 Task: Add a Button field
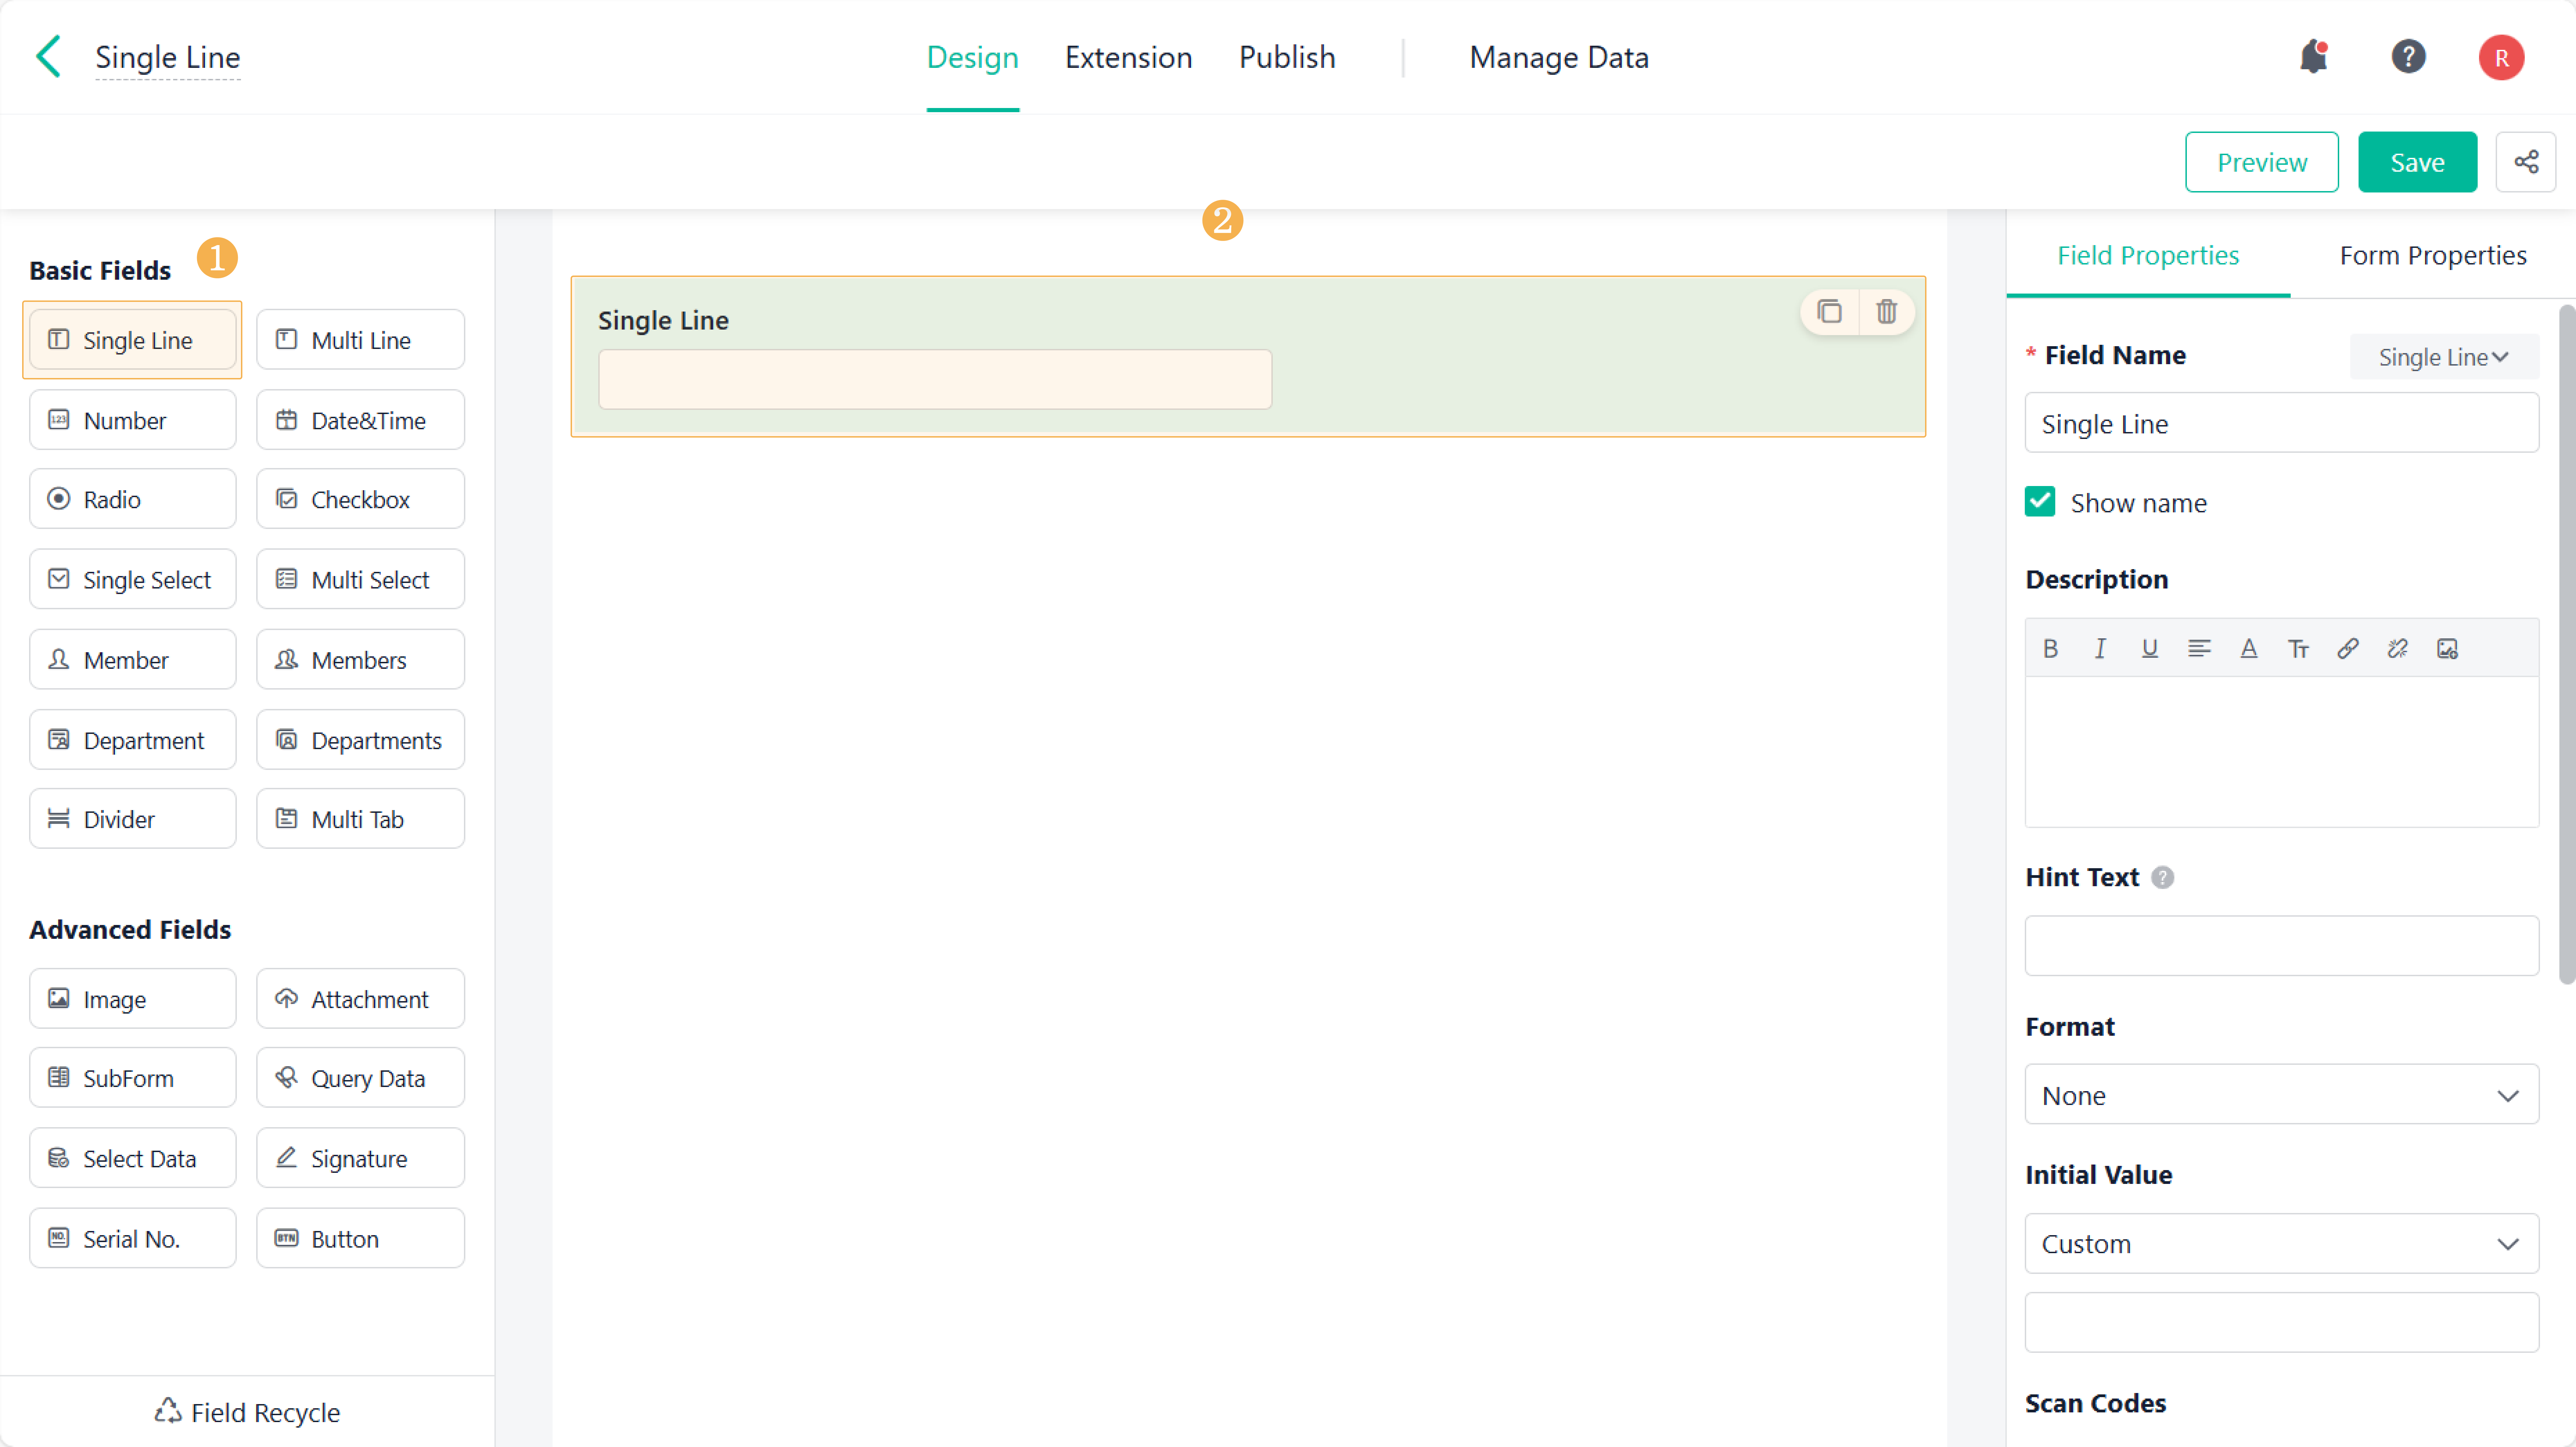[x=360, y=1238]
